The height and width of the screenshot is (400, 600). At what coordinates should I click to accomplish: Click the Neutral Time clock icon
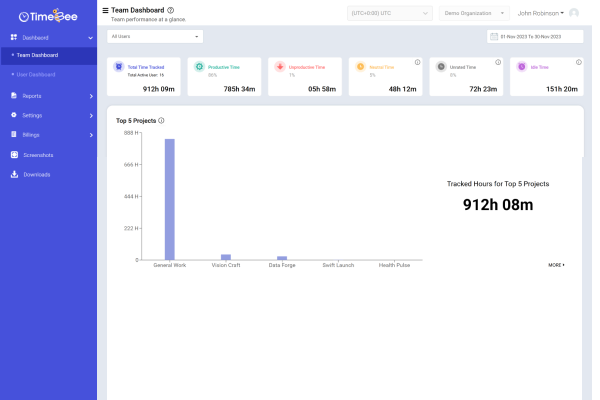[x=360, y=67]
